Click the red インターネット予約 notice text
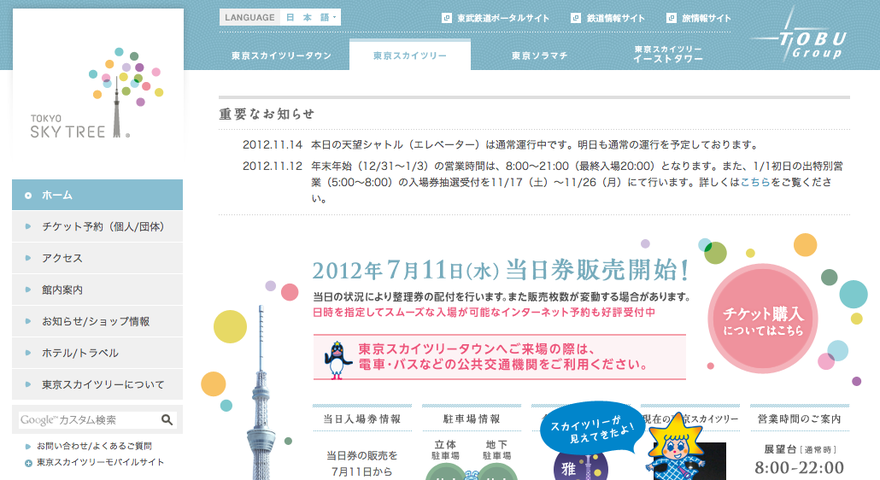 coord(484,312)
